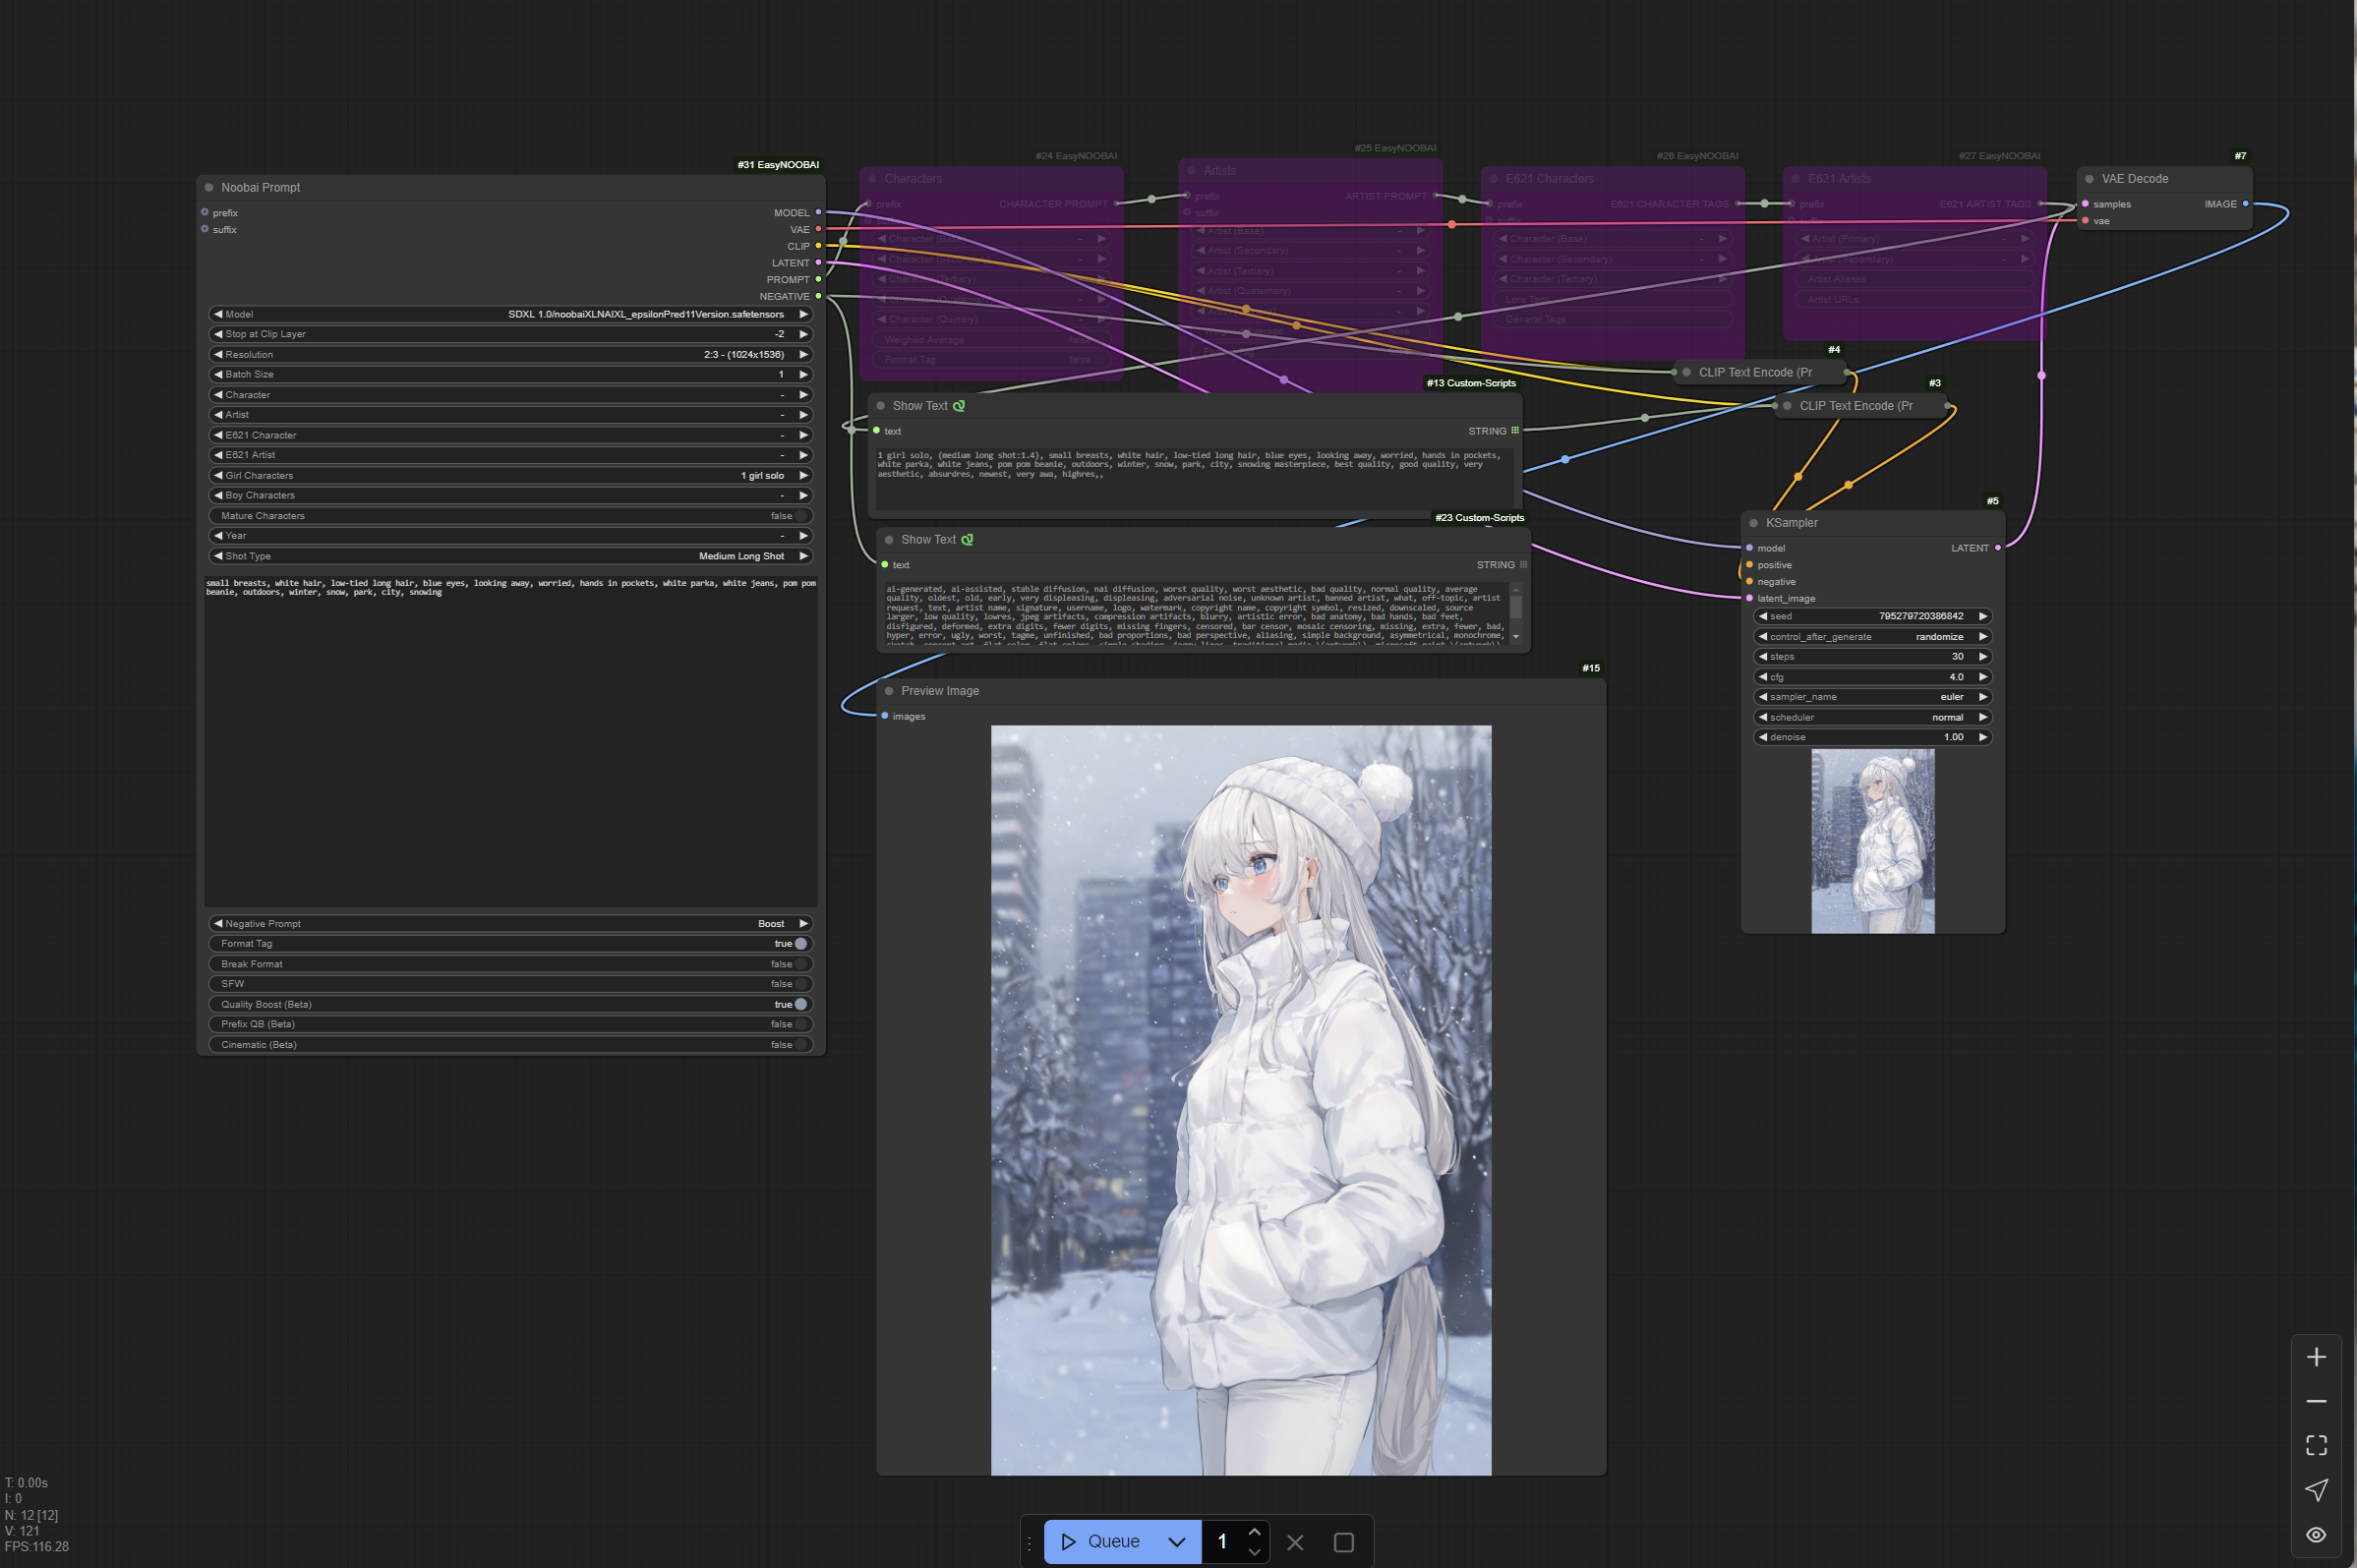The width and height of the screenshot is (2357, 1568).
Task: Open the Queue options dropdown chevron
Action: click(1177, 1542)
